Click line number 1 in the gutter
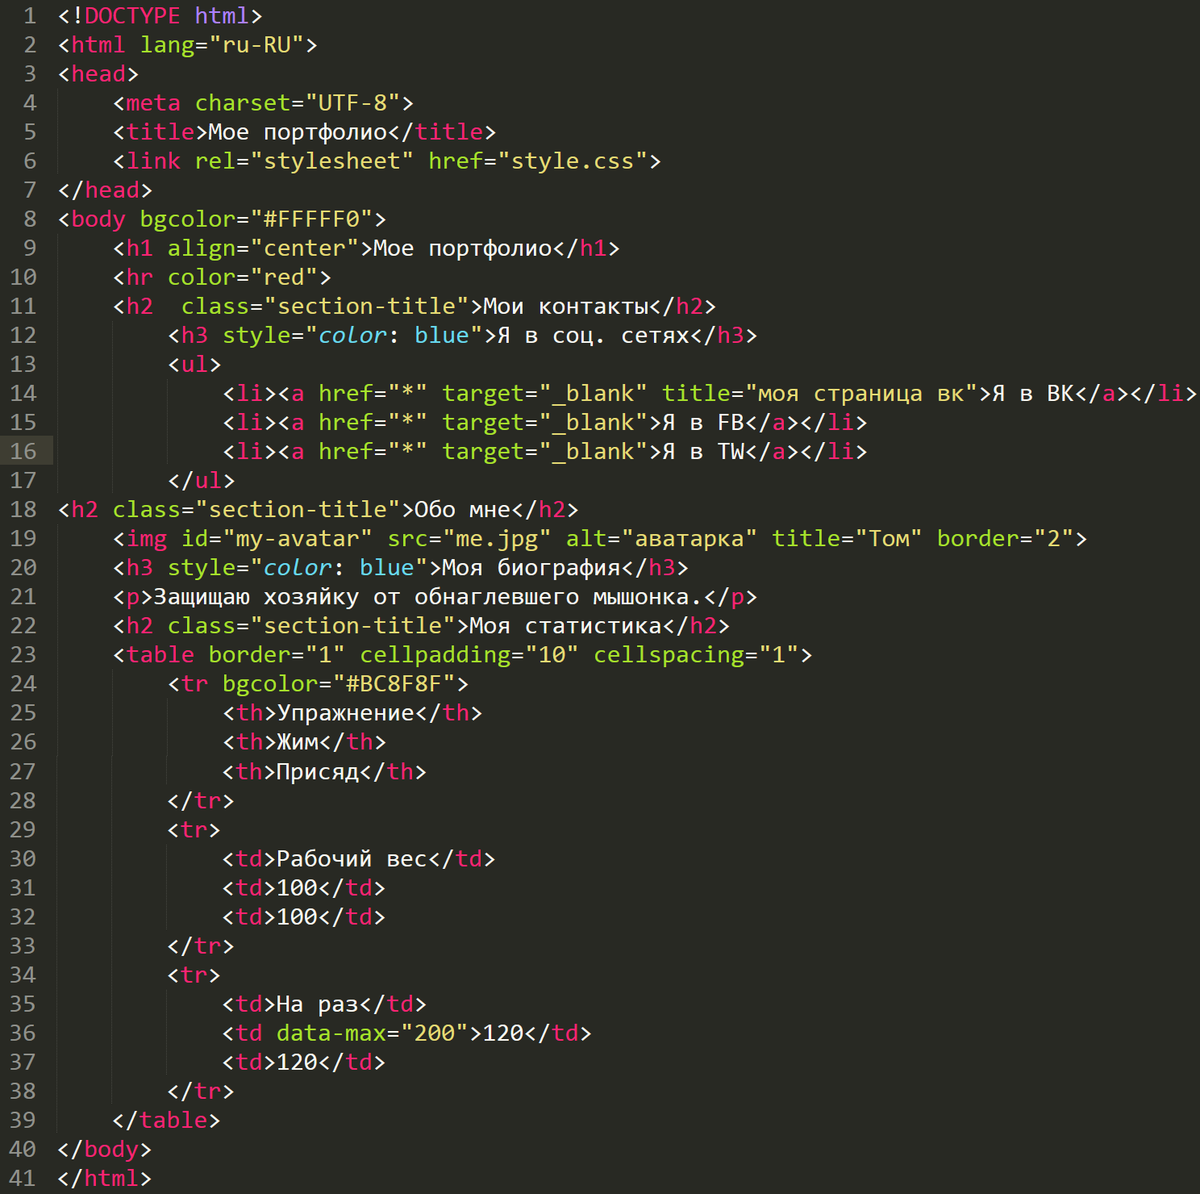The height and width of the screenshot is (1194, 1200). pos(30,16)
